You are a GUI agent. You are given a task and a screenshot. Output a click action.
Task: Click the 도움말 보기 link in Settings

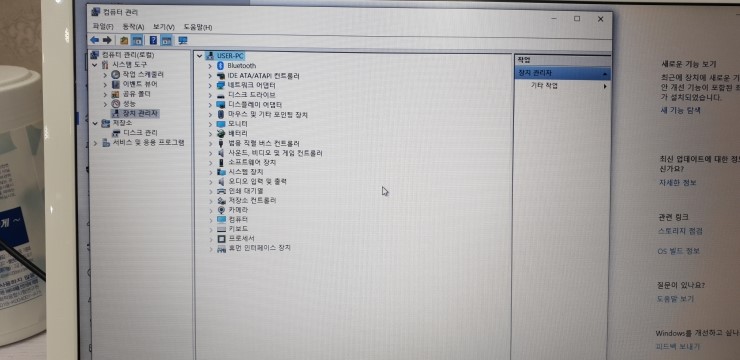(x=675, y=299)
